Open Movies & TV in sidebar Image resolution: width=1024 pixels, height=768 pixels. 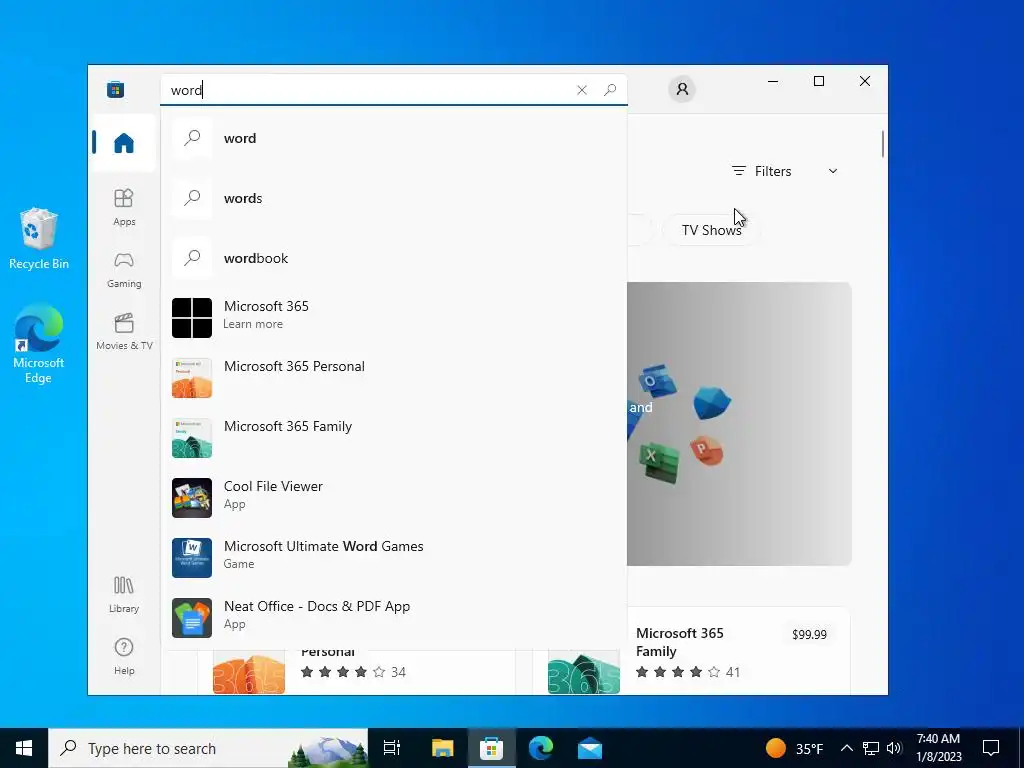[124, 332]
